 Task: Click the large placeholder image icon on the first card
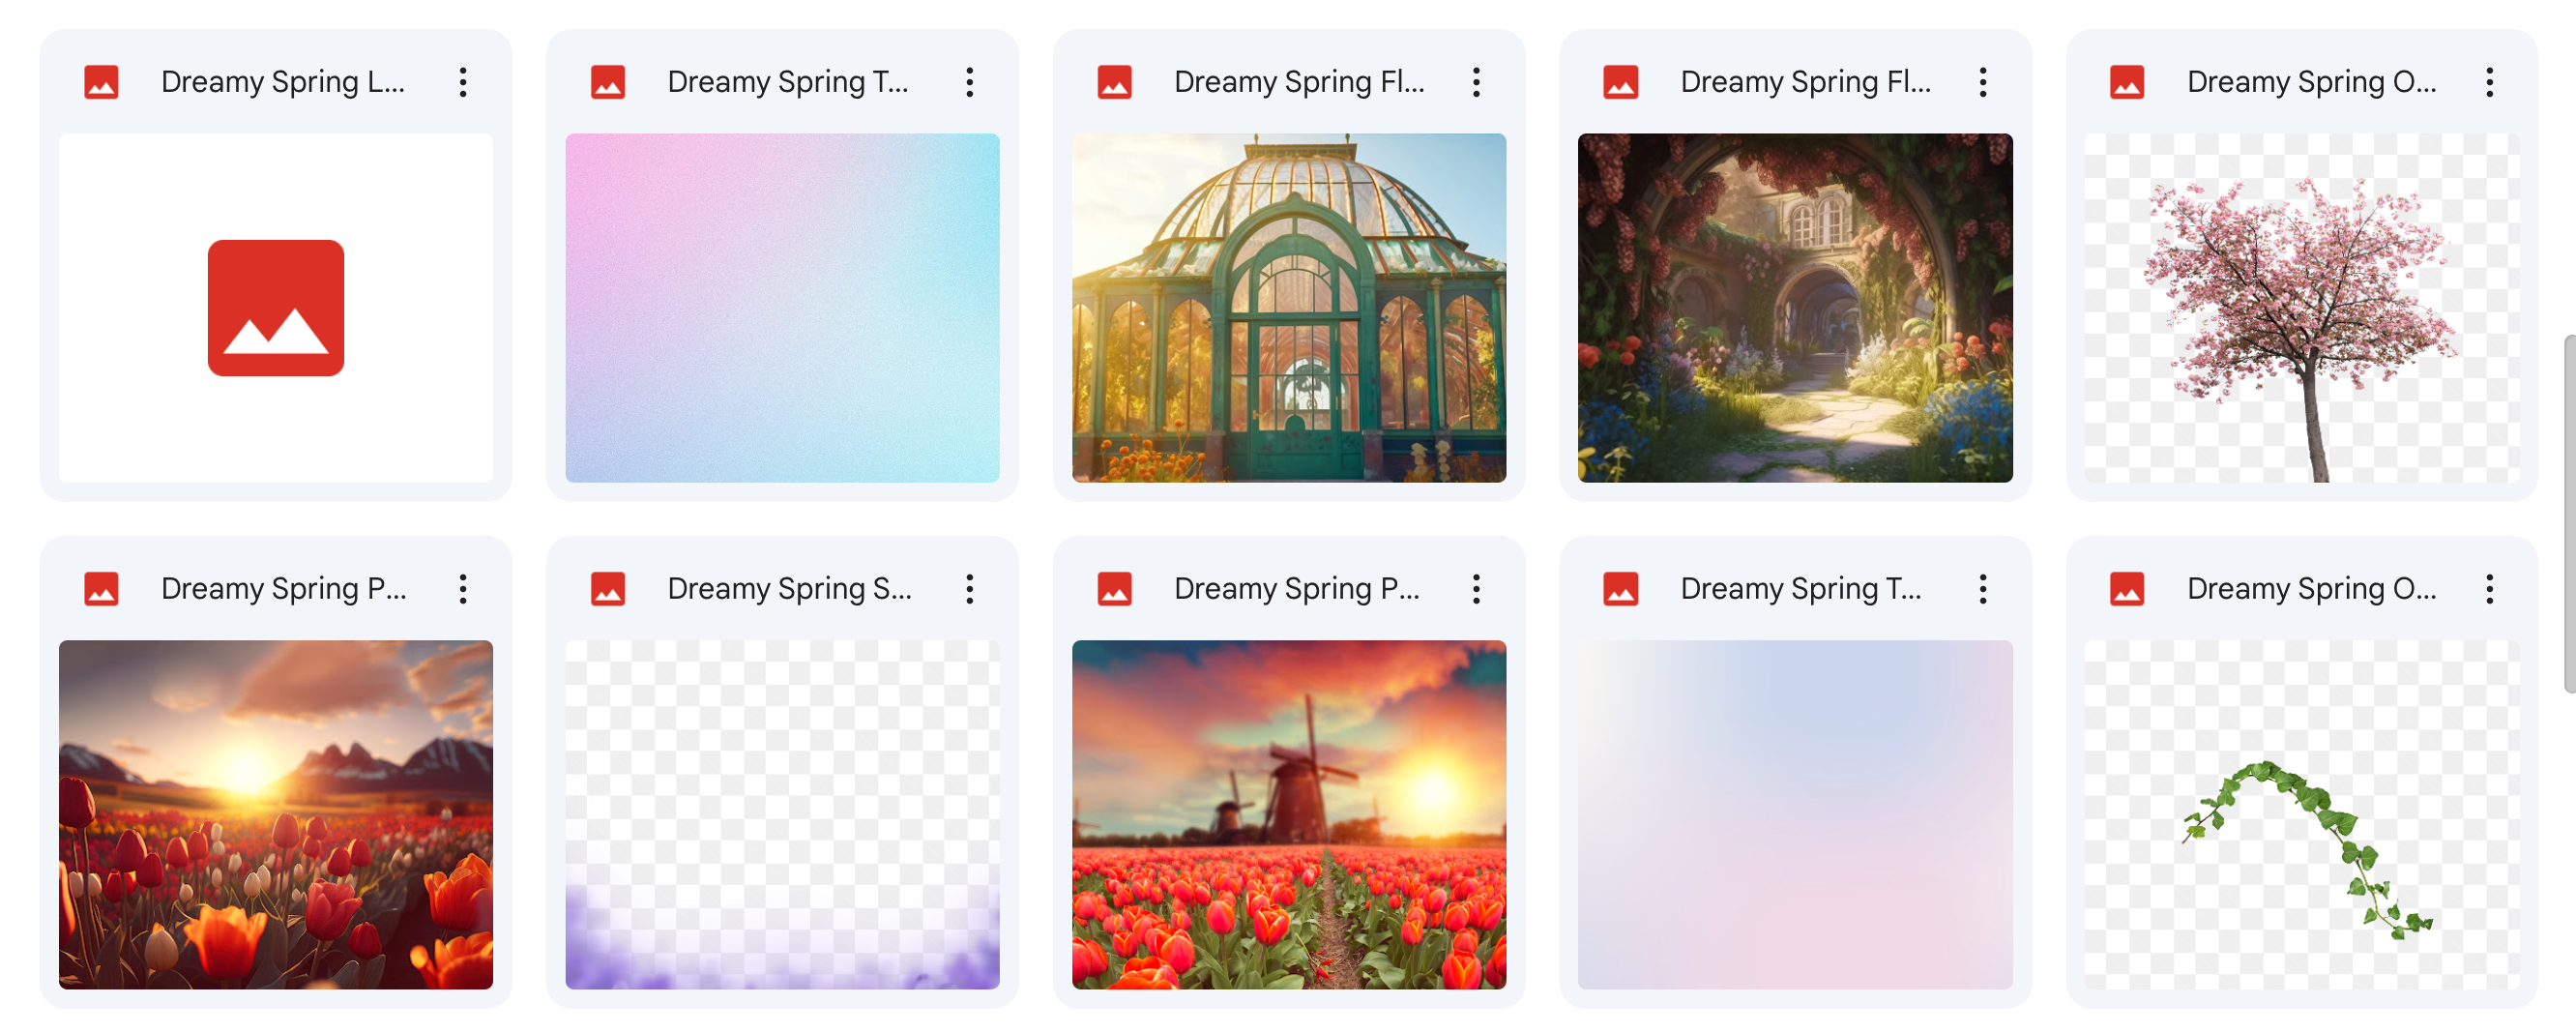(277, 307)
